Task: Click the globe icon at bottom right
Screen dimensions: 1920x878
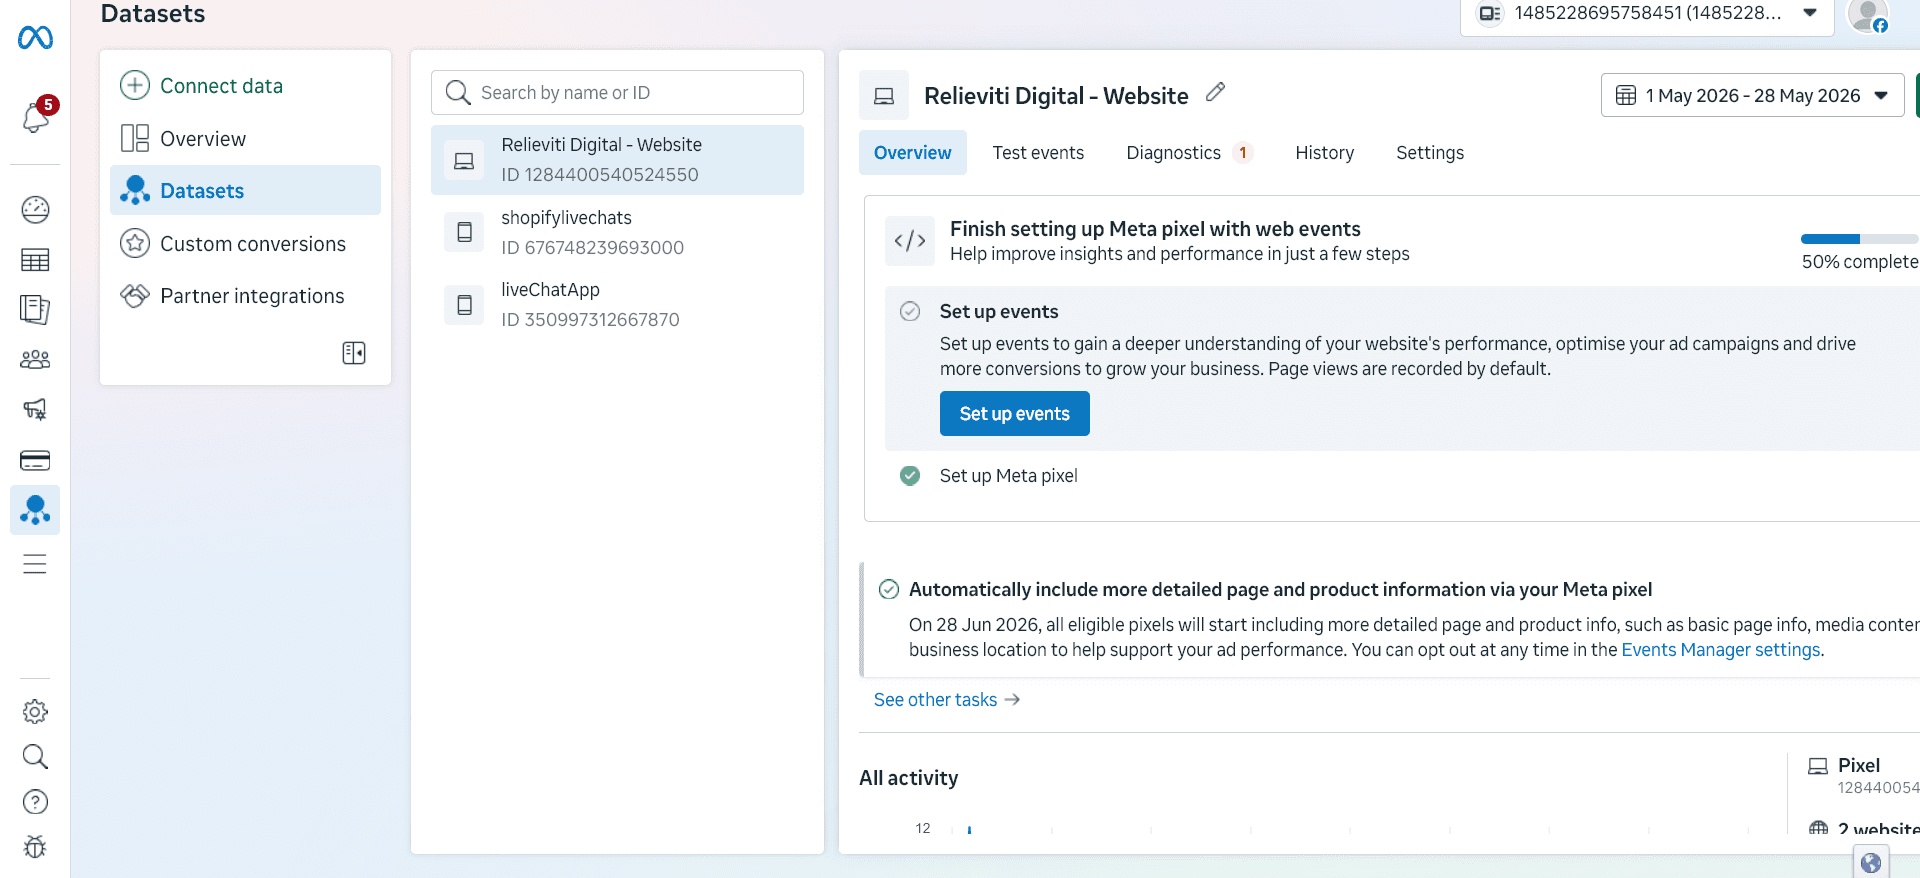Action: click(x=1871, y=862)
